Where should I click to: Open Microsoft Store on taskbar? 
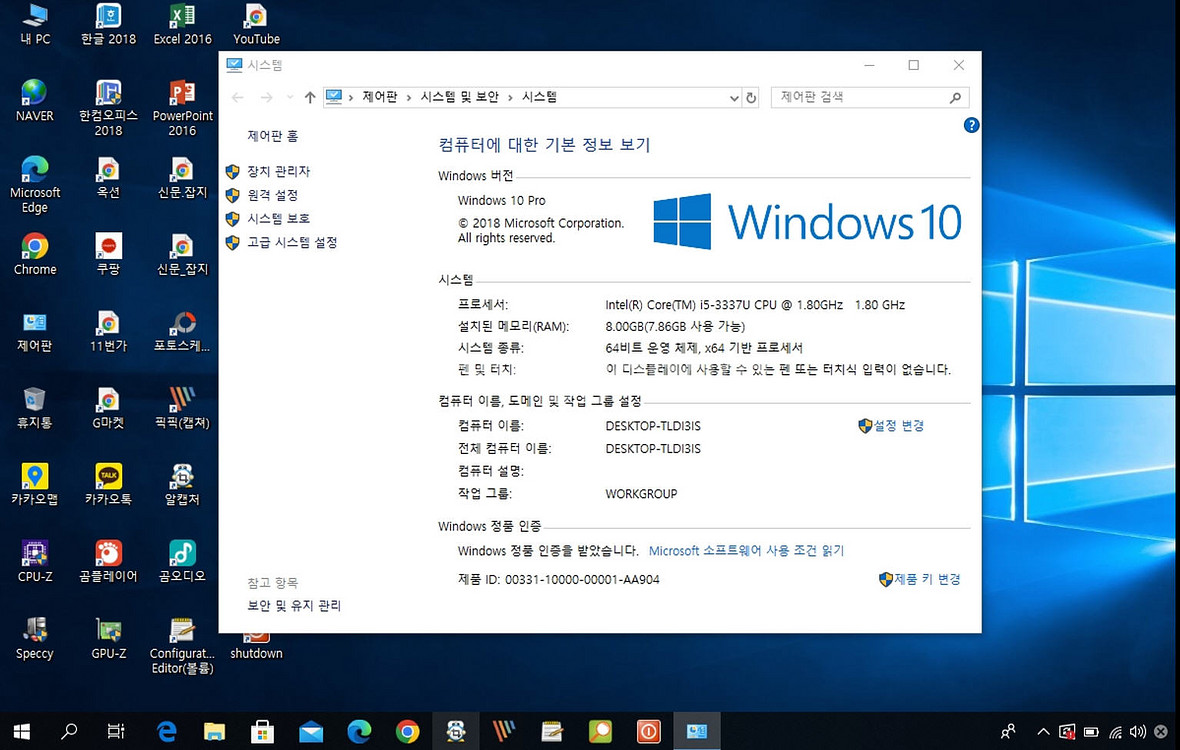[x=263, y=730]
